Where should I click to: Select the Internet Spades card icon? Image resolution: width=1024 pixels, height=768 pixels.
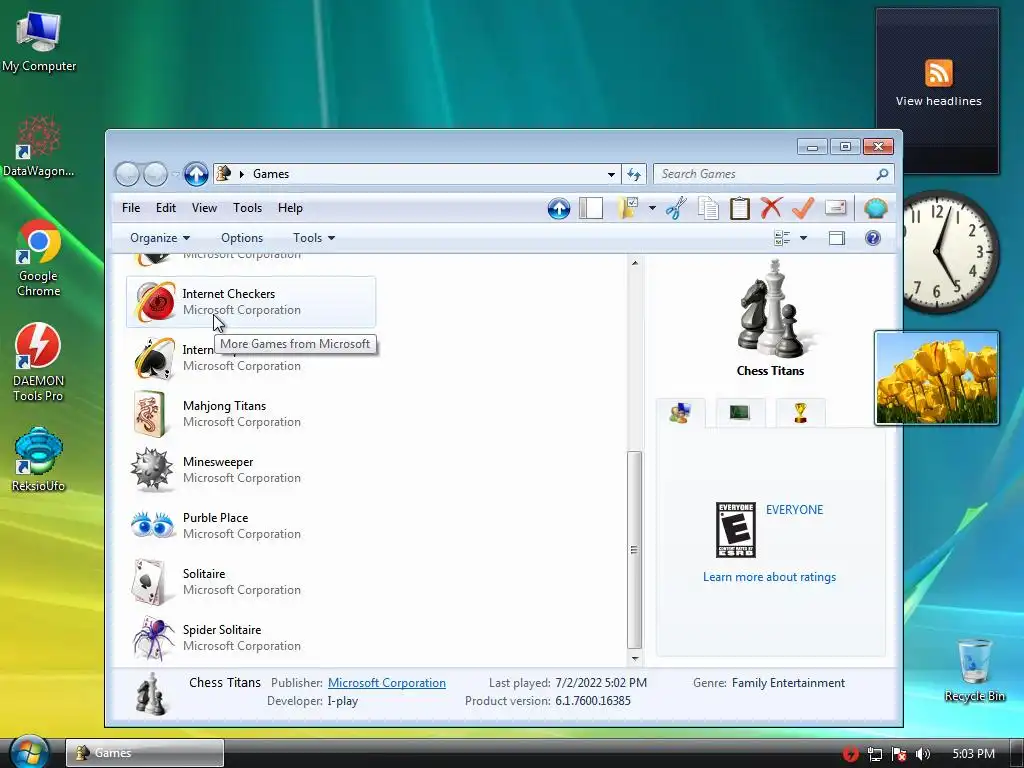tap(154, 358)
